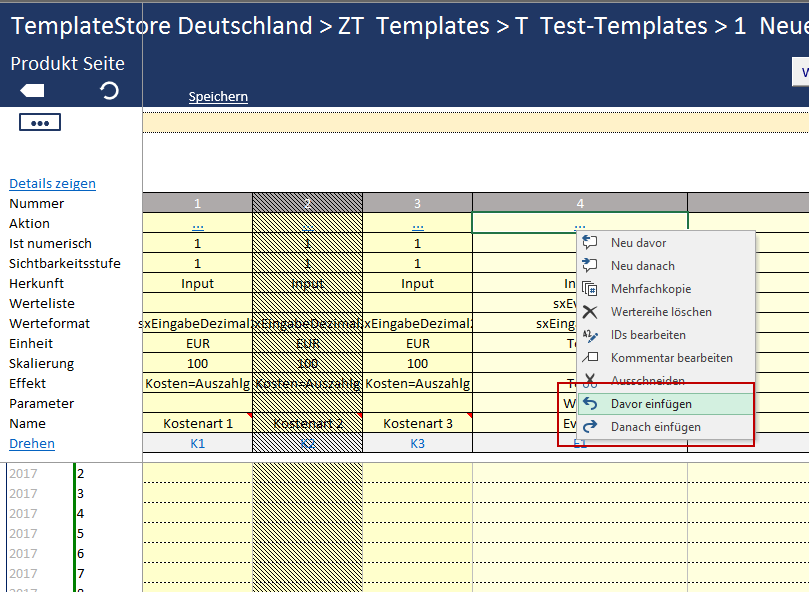Click the Drehen link

tap(32, 444)
